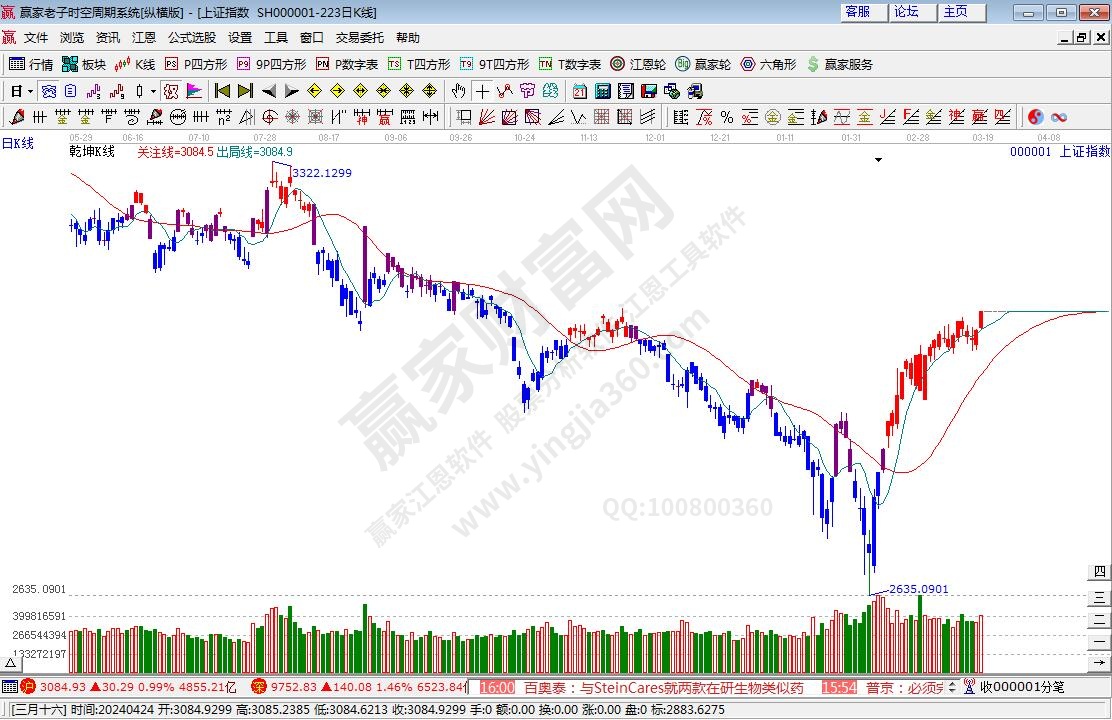This screenshot has width=1112, height=720.
Task: Click the calendar icon in the toolbar
Action: coord(580,91)
